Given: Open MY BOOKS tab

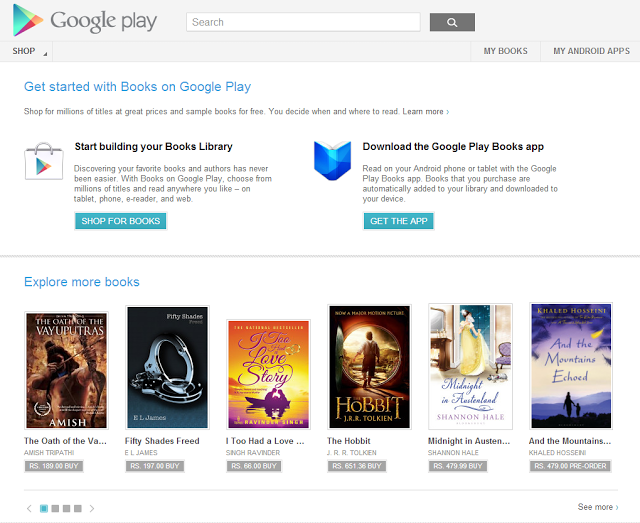Looking at the screenshot, I should coord(505,51).
